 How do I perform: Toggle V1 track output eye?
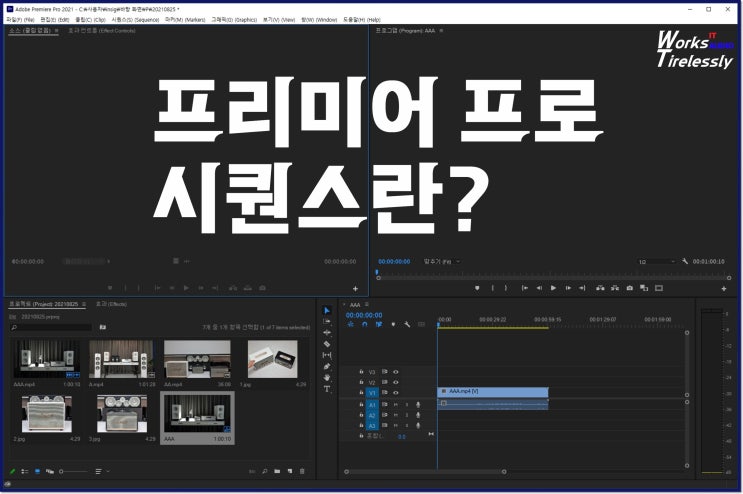396,393
